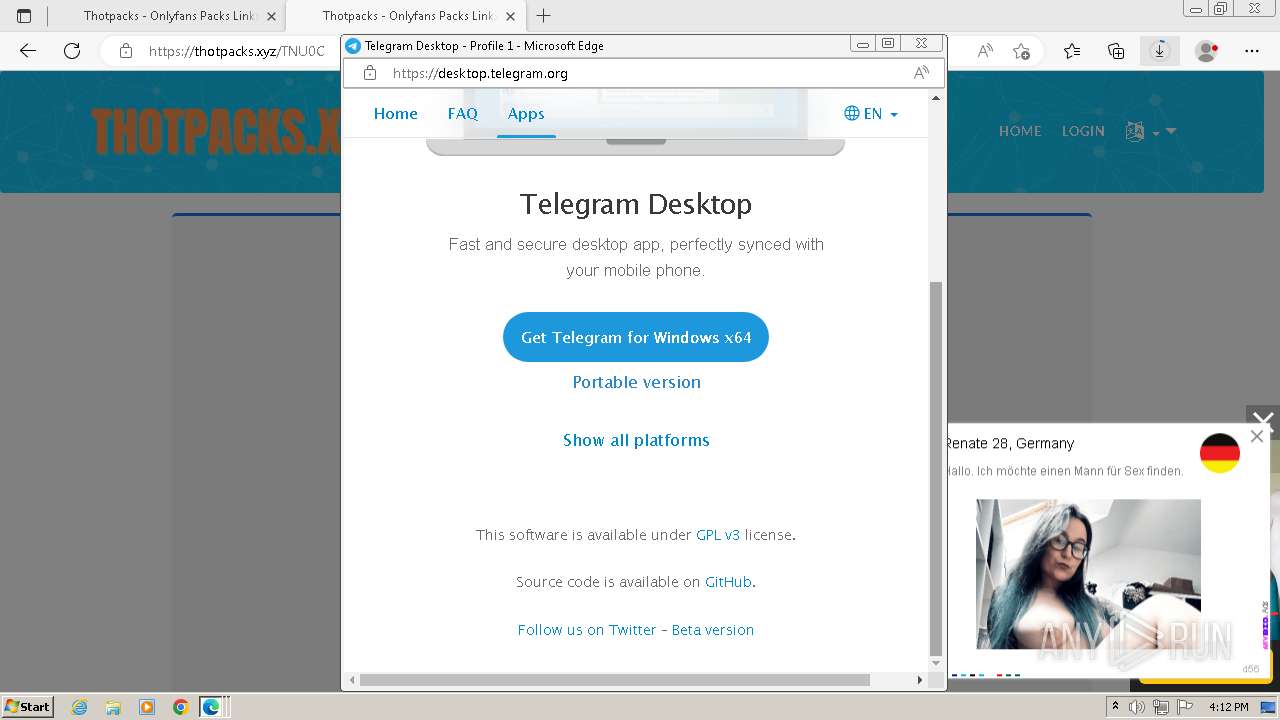Show hidden tray icons arrow
The width and height of the screenshot is (1280, 720).
1115,707
